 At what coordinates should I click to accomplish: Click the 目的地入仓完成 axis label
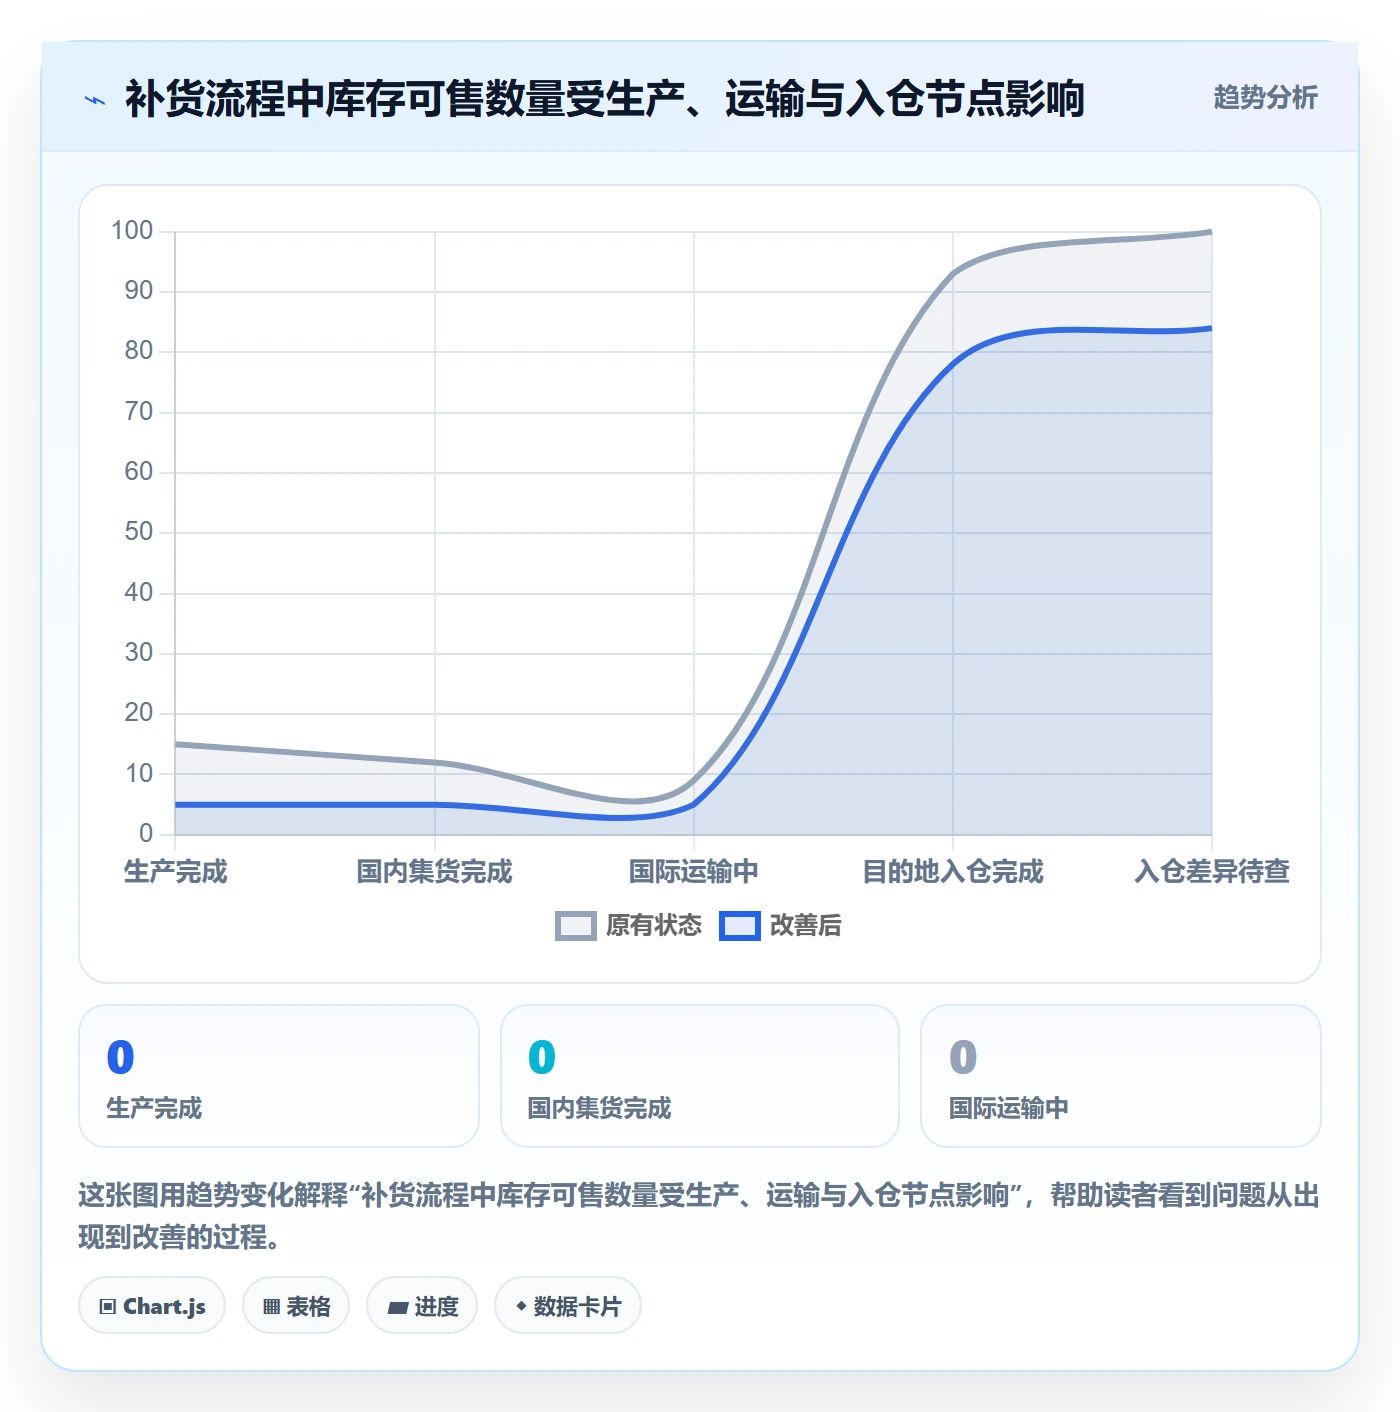(x=953, y=872)
